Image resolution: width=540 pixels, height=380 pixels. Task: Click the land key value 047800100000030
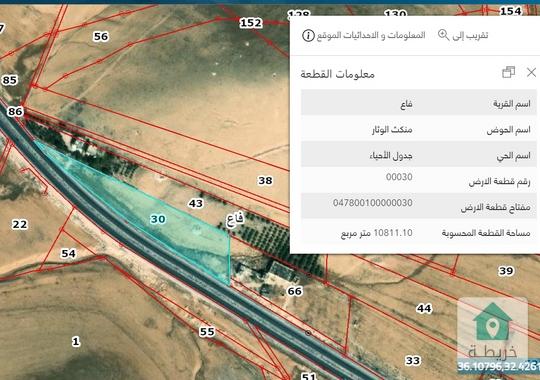(x=373, y=203)
